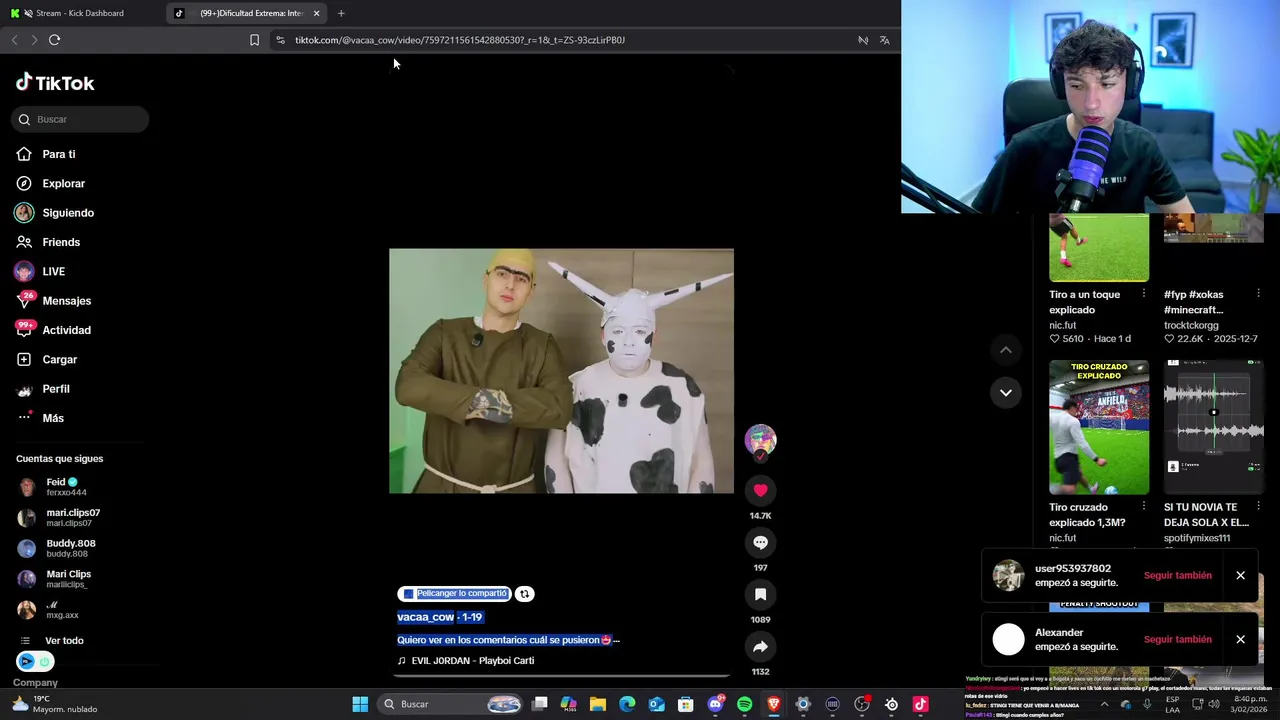
Task: Open nic.fut under Tiro a un toque
Action: point(1062,325)
